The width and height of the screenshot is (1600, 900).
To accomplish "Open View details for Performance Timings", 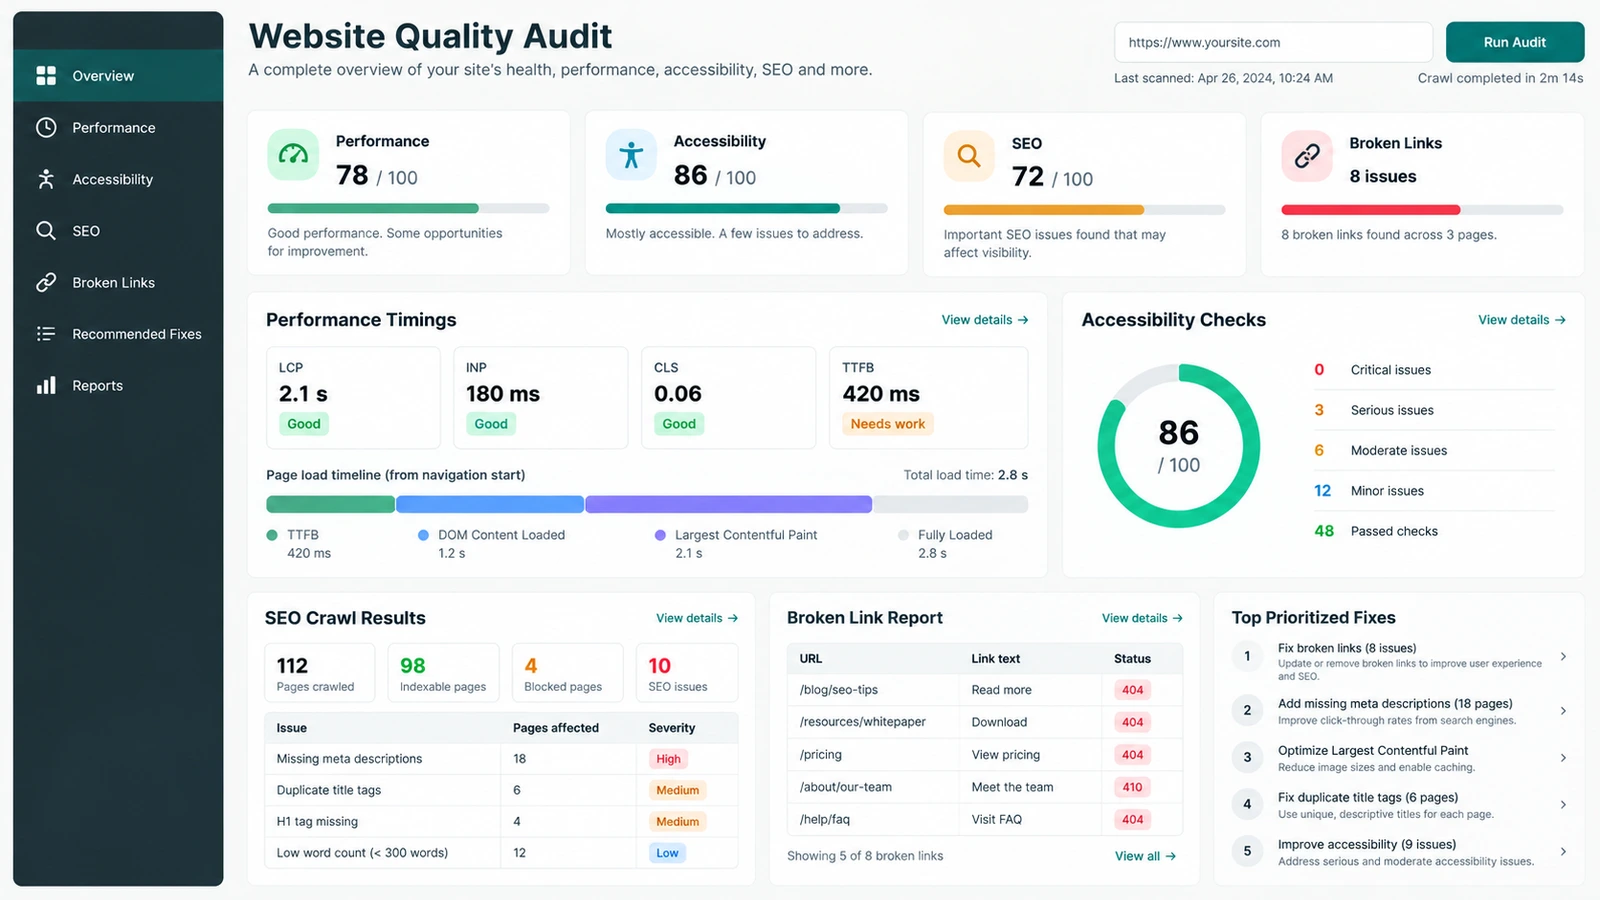I will click(984, 320).
